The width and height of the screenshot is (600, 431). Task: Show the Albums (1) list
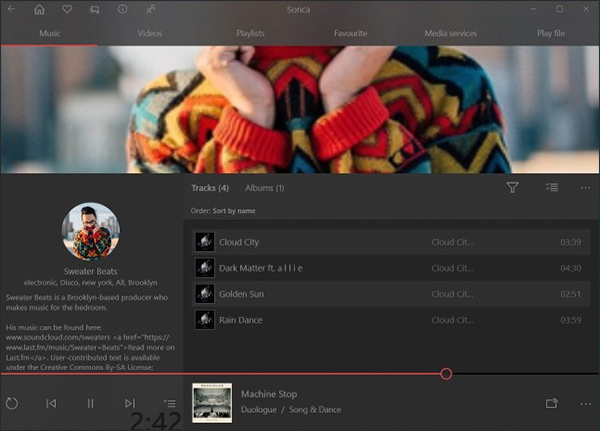264,188
